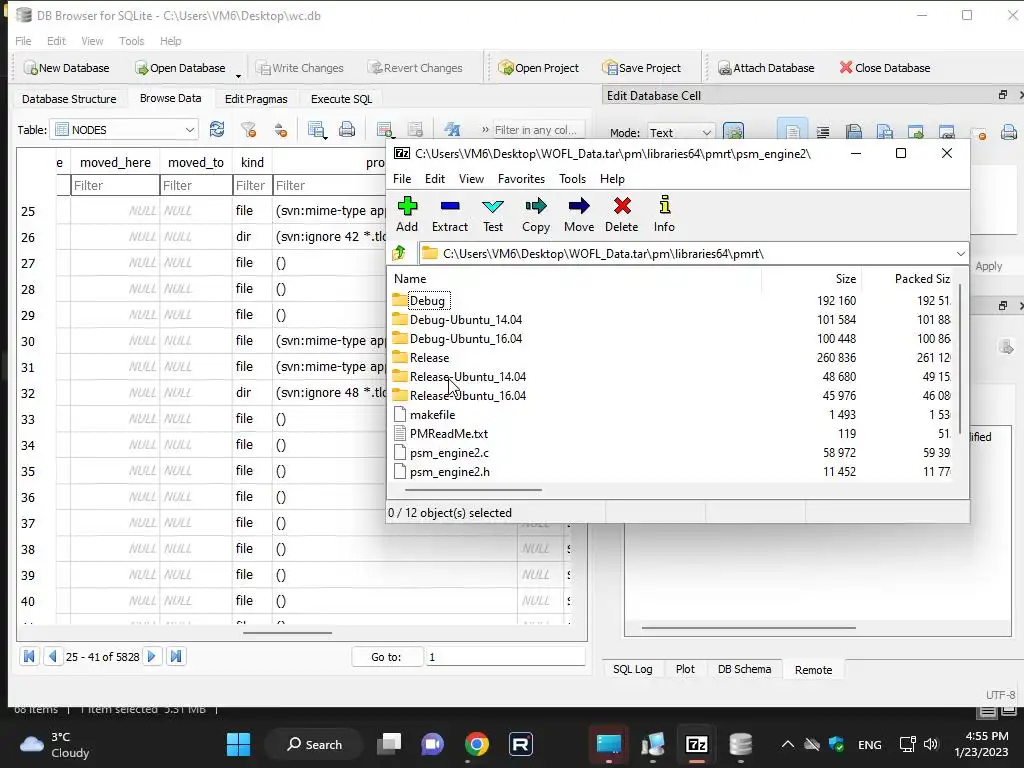The width and height of the screenshot is (1024, 768).
Task: Open the save table as menu icon
Action: [x=317, y=129]
